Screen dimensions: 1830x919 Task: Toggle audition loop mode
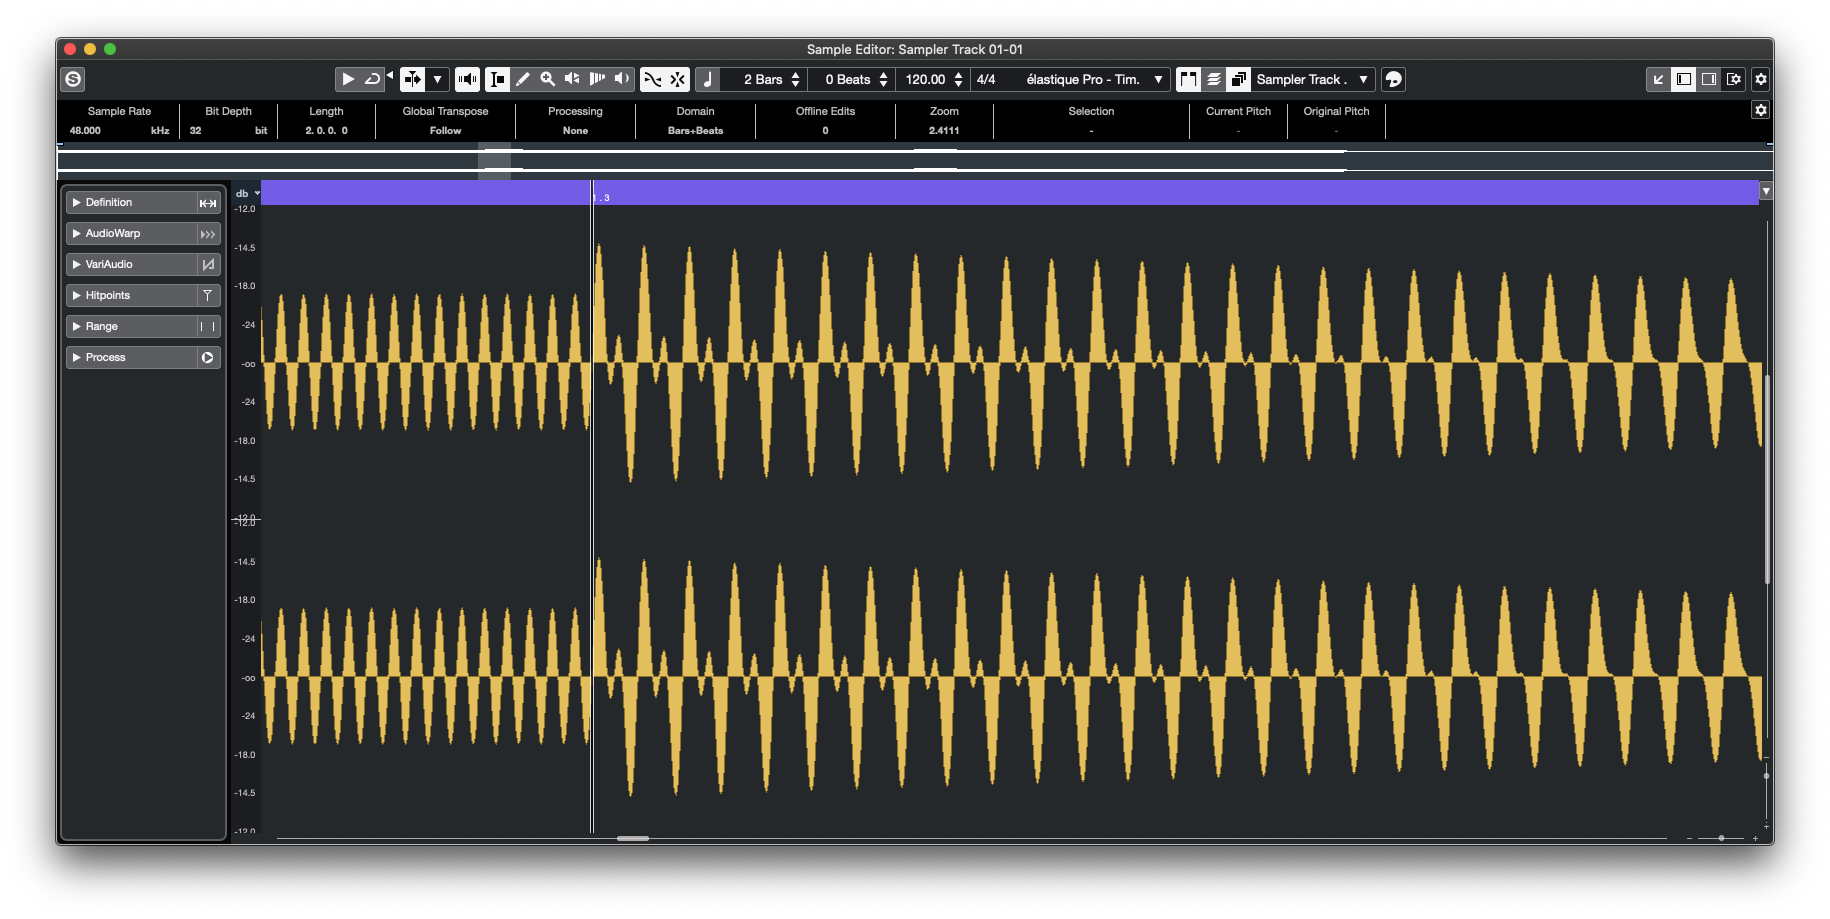tap(372, 79)
